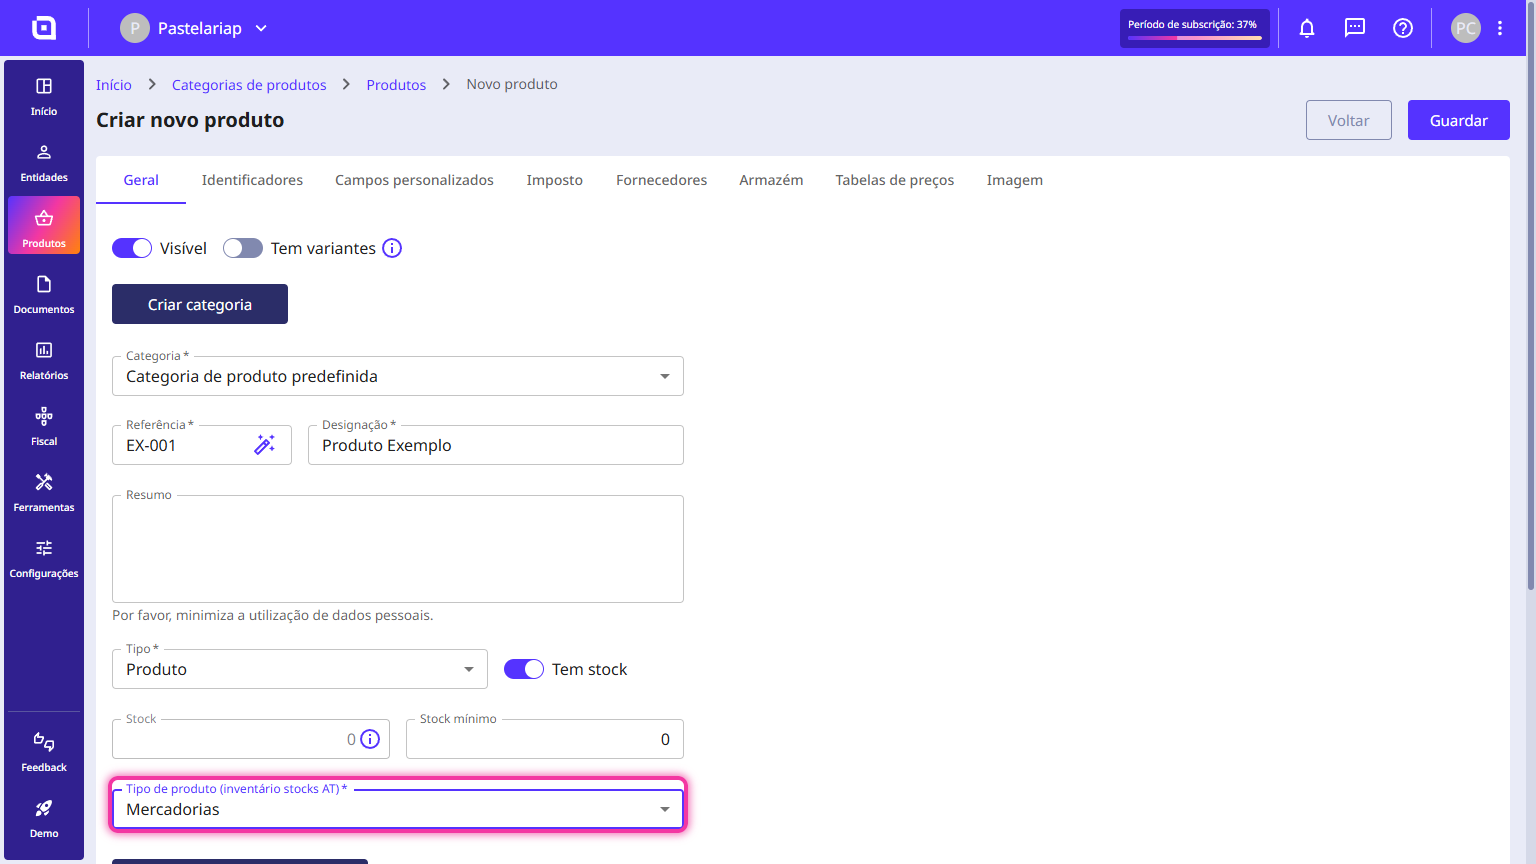The width and height of the screenshot is (1536, 864).
Task: Click the PC user avatar
Action: pos(1466,28)
